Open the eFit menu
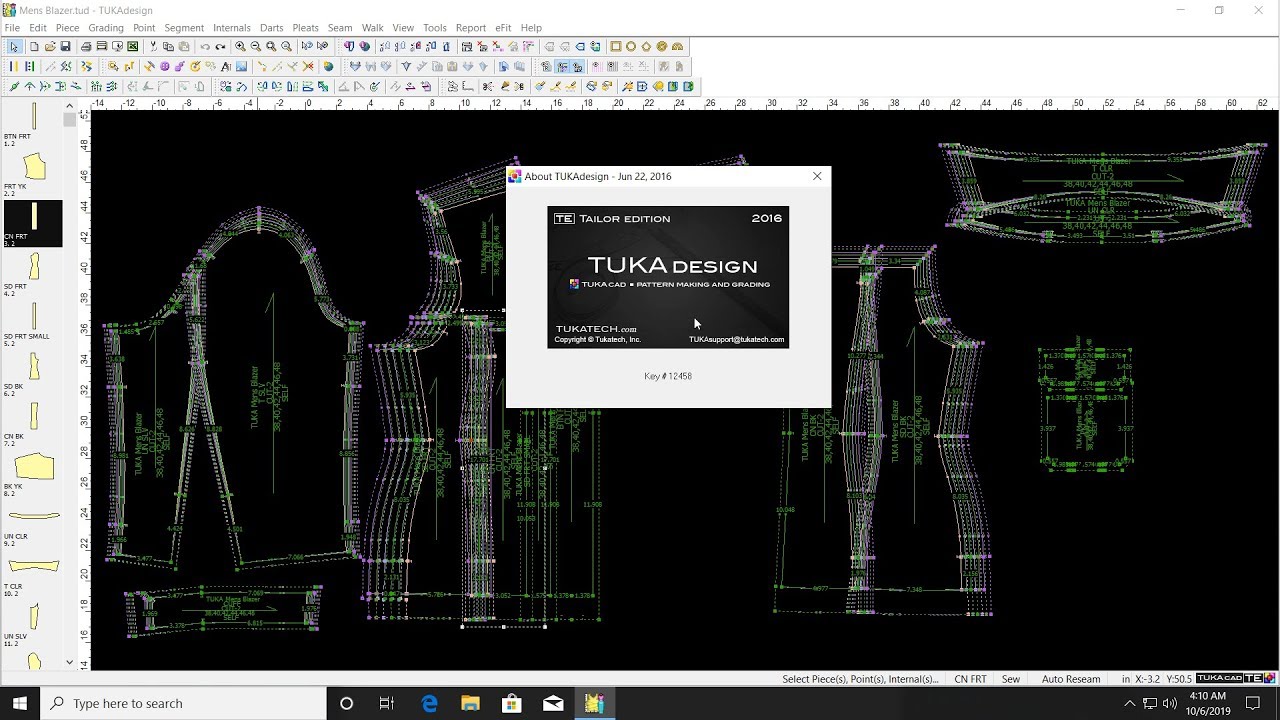This screenshot has width=1280, height=720. point(503,28)
